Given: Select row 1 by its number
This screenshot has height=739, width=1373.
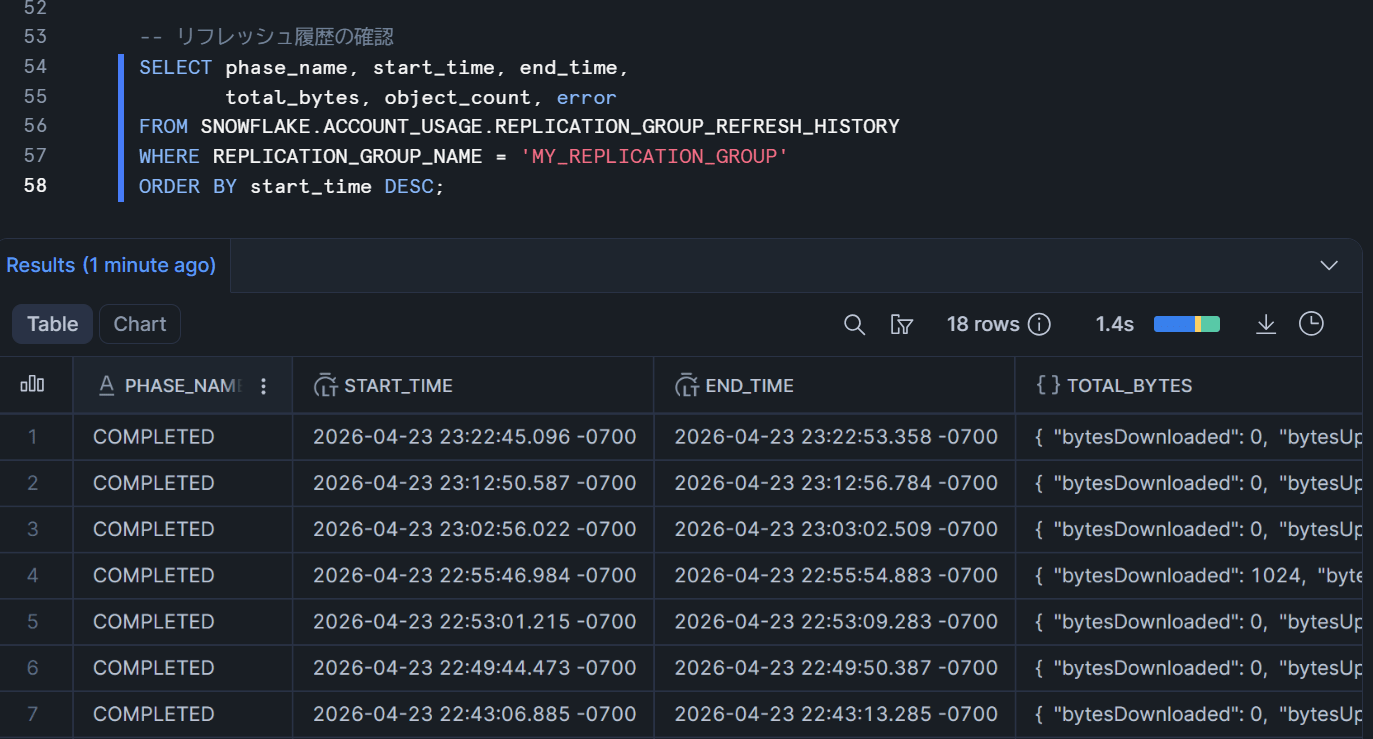Looking at the screenshot, I should (33, 437).
